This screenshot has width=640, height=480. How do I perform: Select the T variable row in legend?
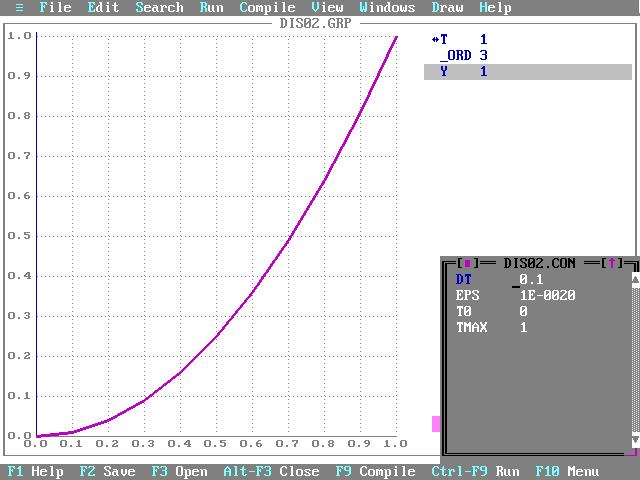[x=528, y=40]
